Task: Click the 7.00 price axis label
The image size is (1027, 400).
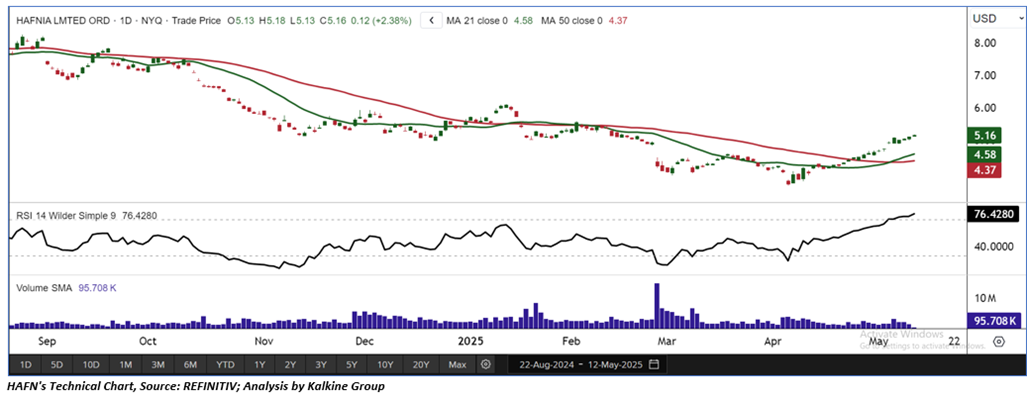Action: (x=986, y=75)
